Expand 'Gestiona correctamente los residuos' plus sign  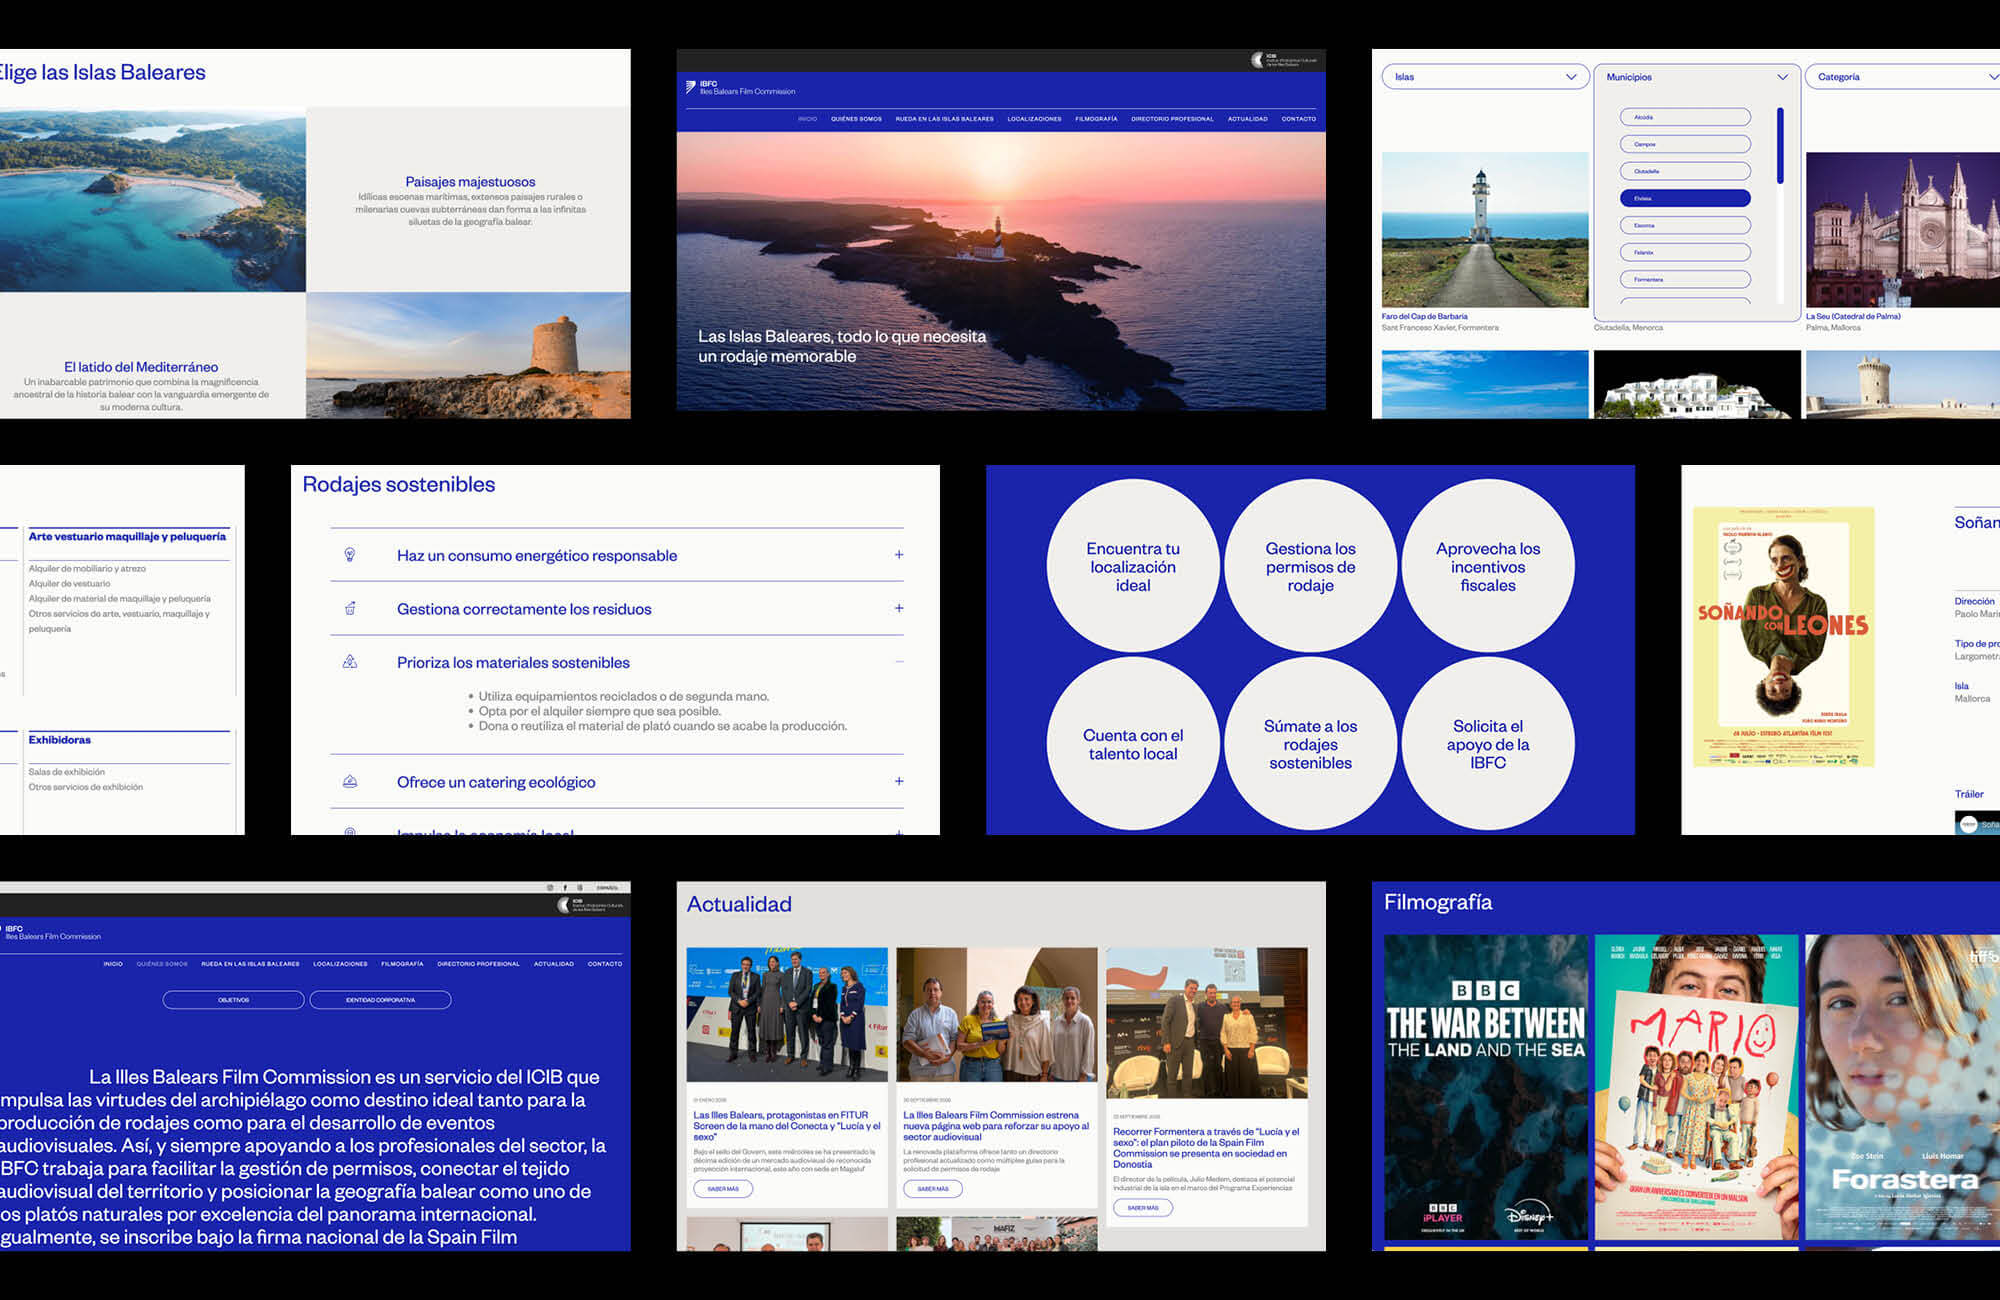899,608
